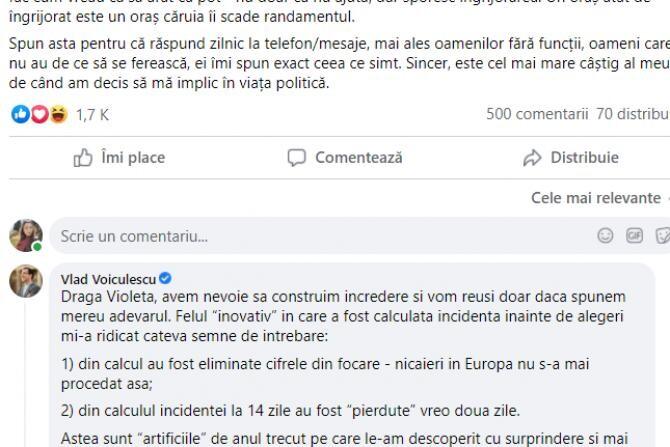Open the emoji picker in comment box
The width and height of the screenshot is (670, 447).
coord(604,237)
